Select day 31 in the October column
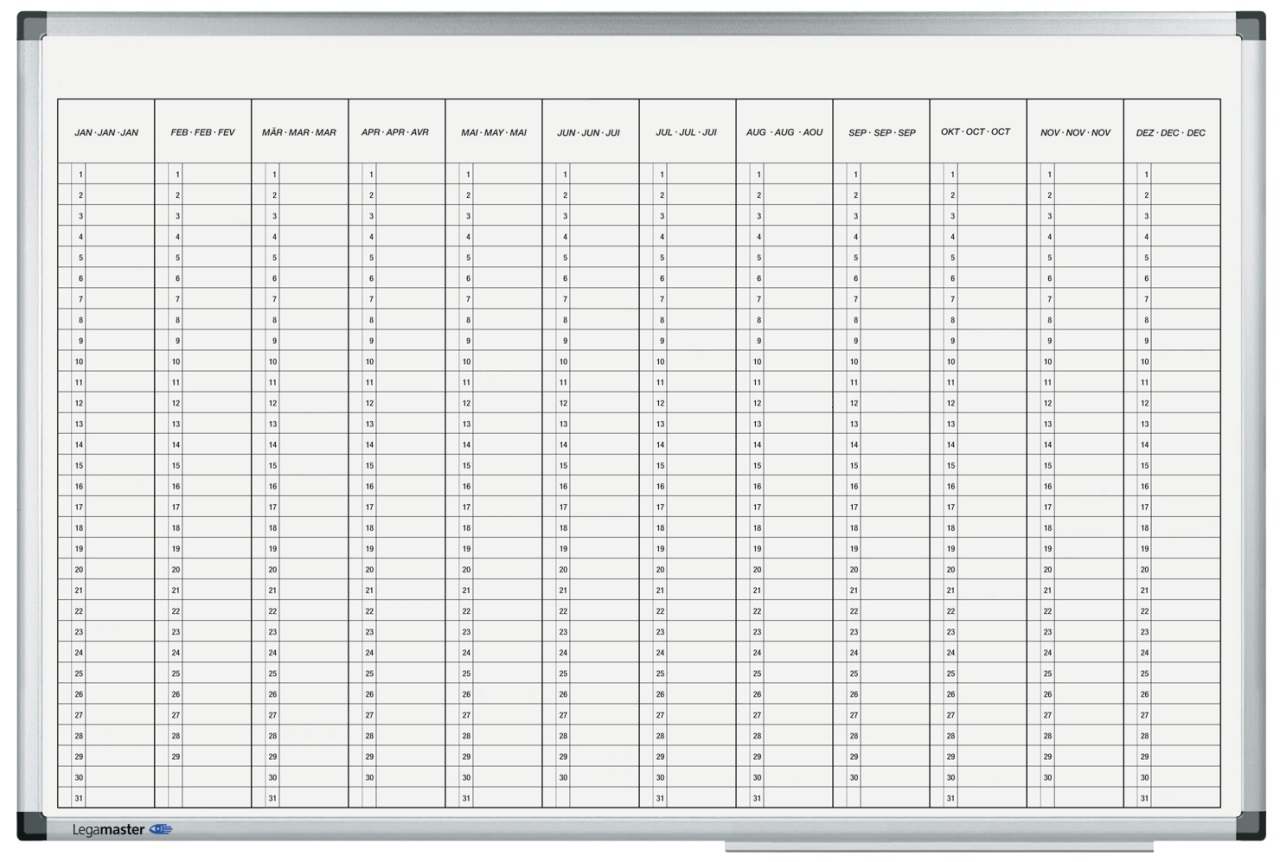 coord(951,798)
